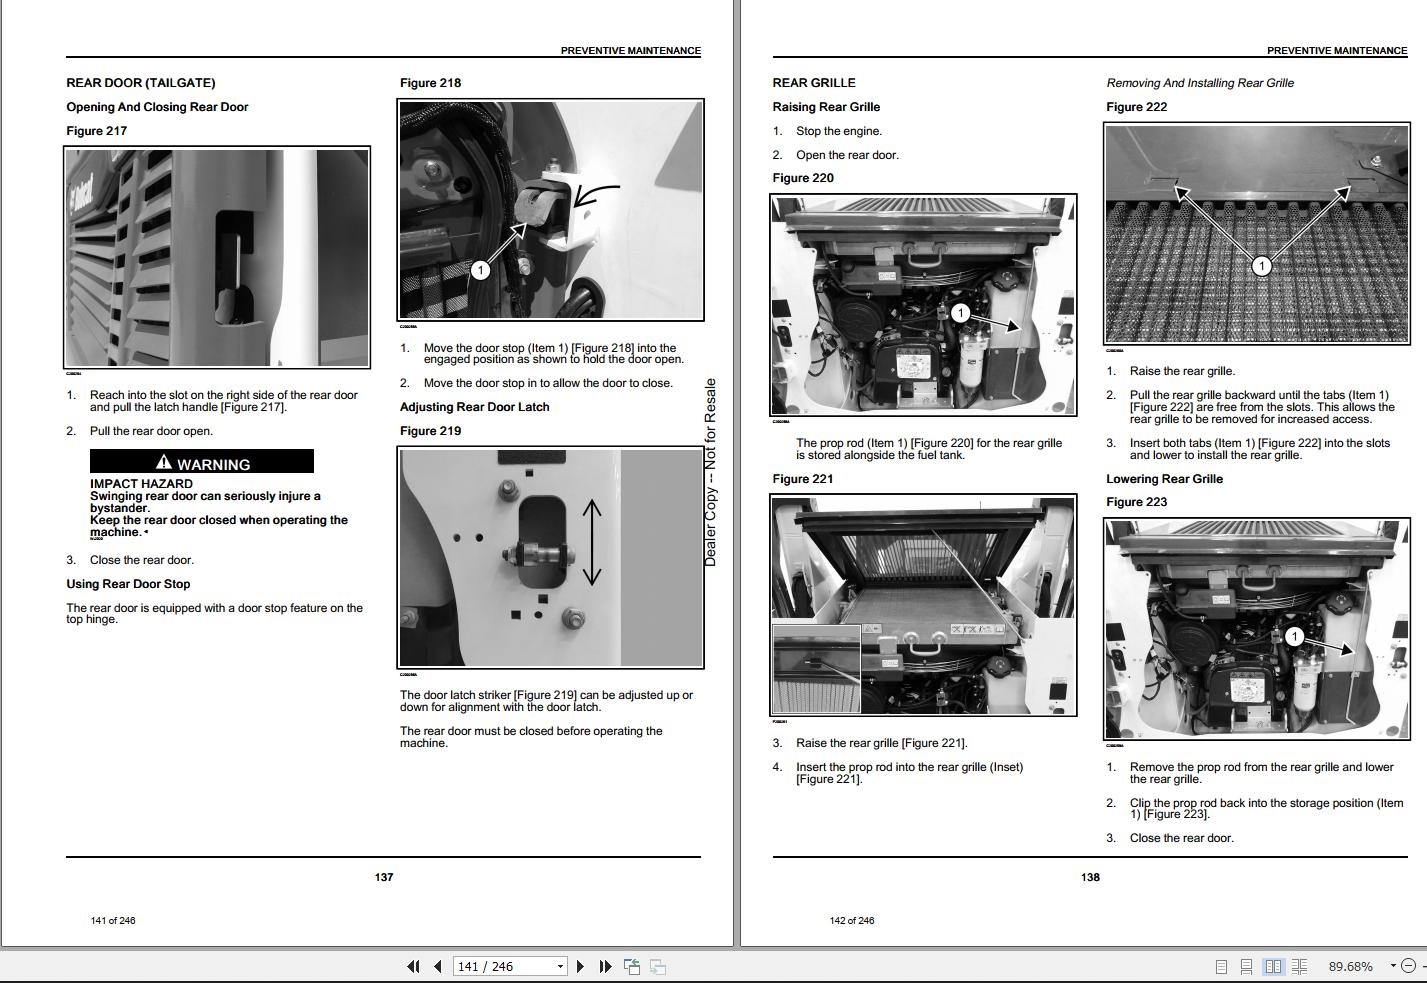Open the zoom level dropdown arrow
The width and height of the screenshot is (1427, 983).
(x=1392, y=966)
